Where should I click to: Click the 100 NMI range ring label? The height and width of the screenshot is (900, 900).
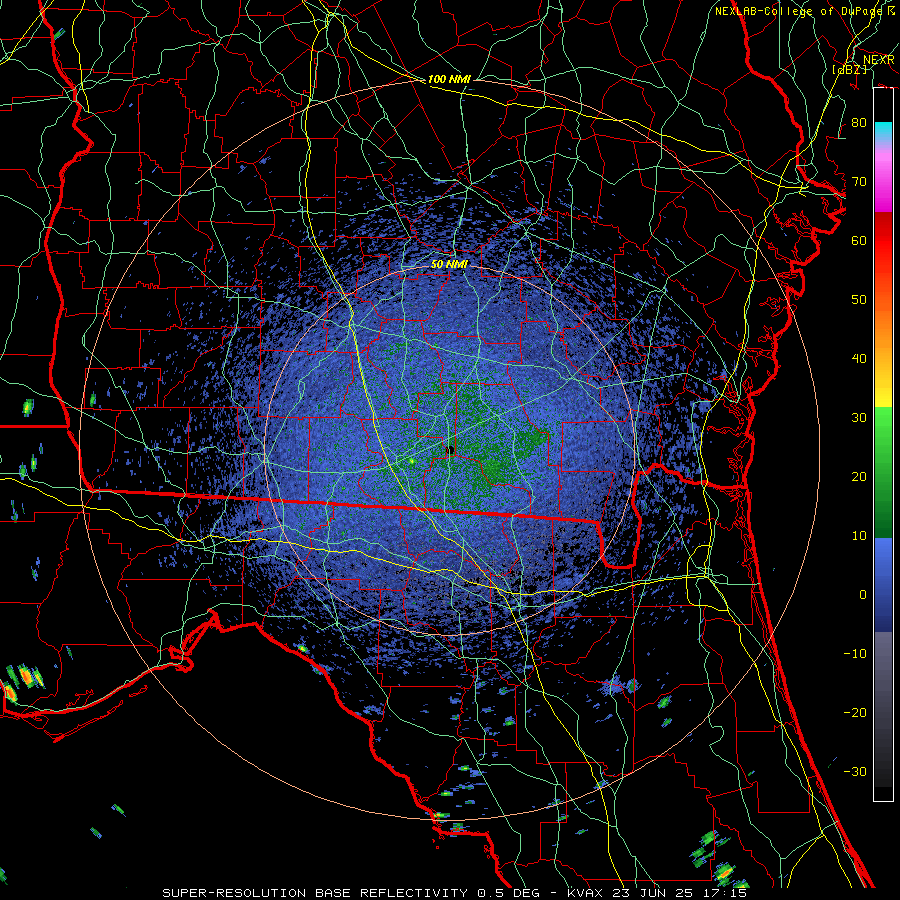pos(449,79)
